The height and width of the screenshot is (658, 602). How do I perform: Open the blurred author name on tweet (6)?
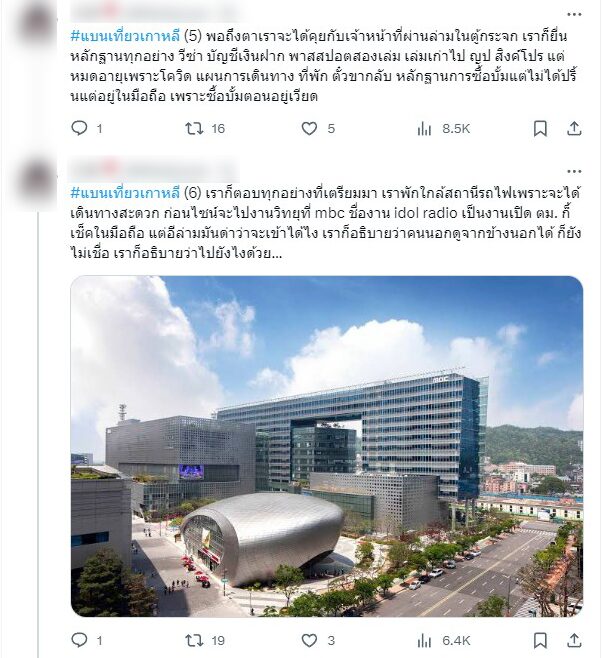point(154,170)
